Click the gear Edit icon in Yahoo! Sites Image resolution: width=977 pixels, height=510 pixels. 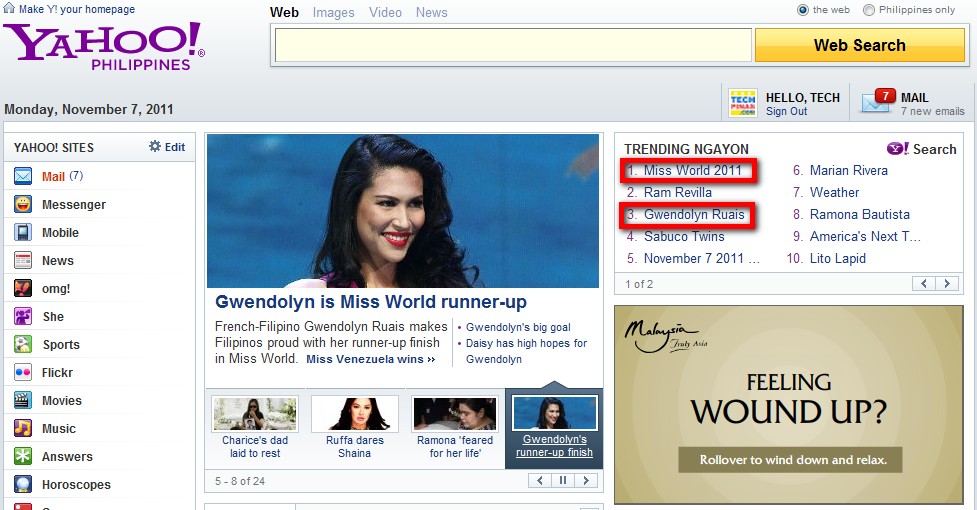pos(155,146)
